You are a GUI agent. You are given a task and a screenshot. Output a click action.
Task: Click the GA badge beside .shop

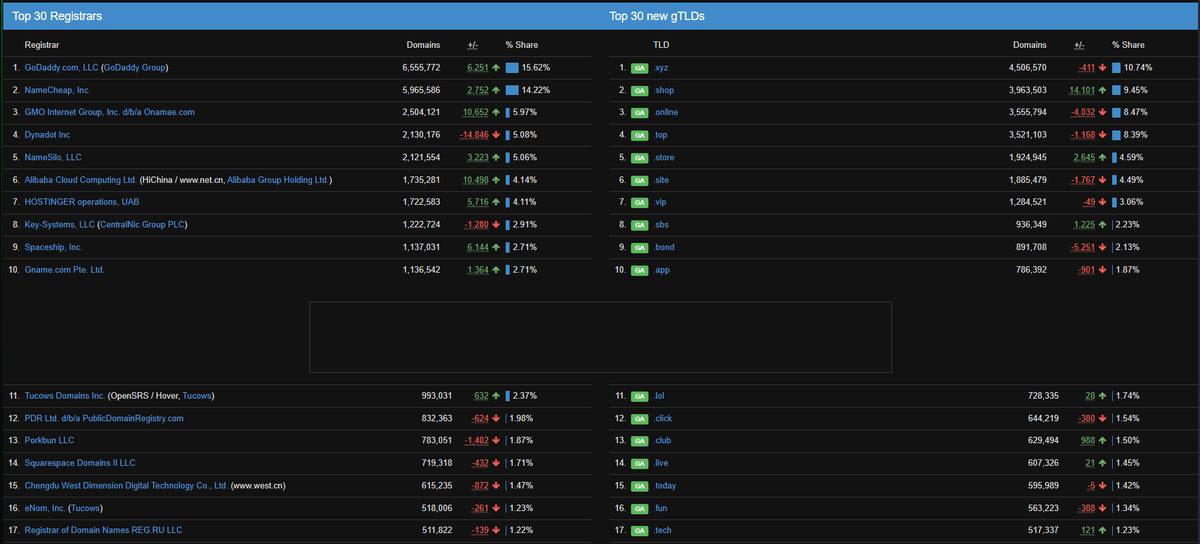tap(639, 90)
